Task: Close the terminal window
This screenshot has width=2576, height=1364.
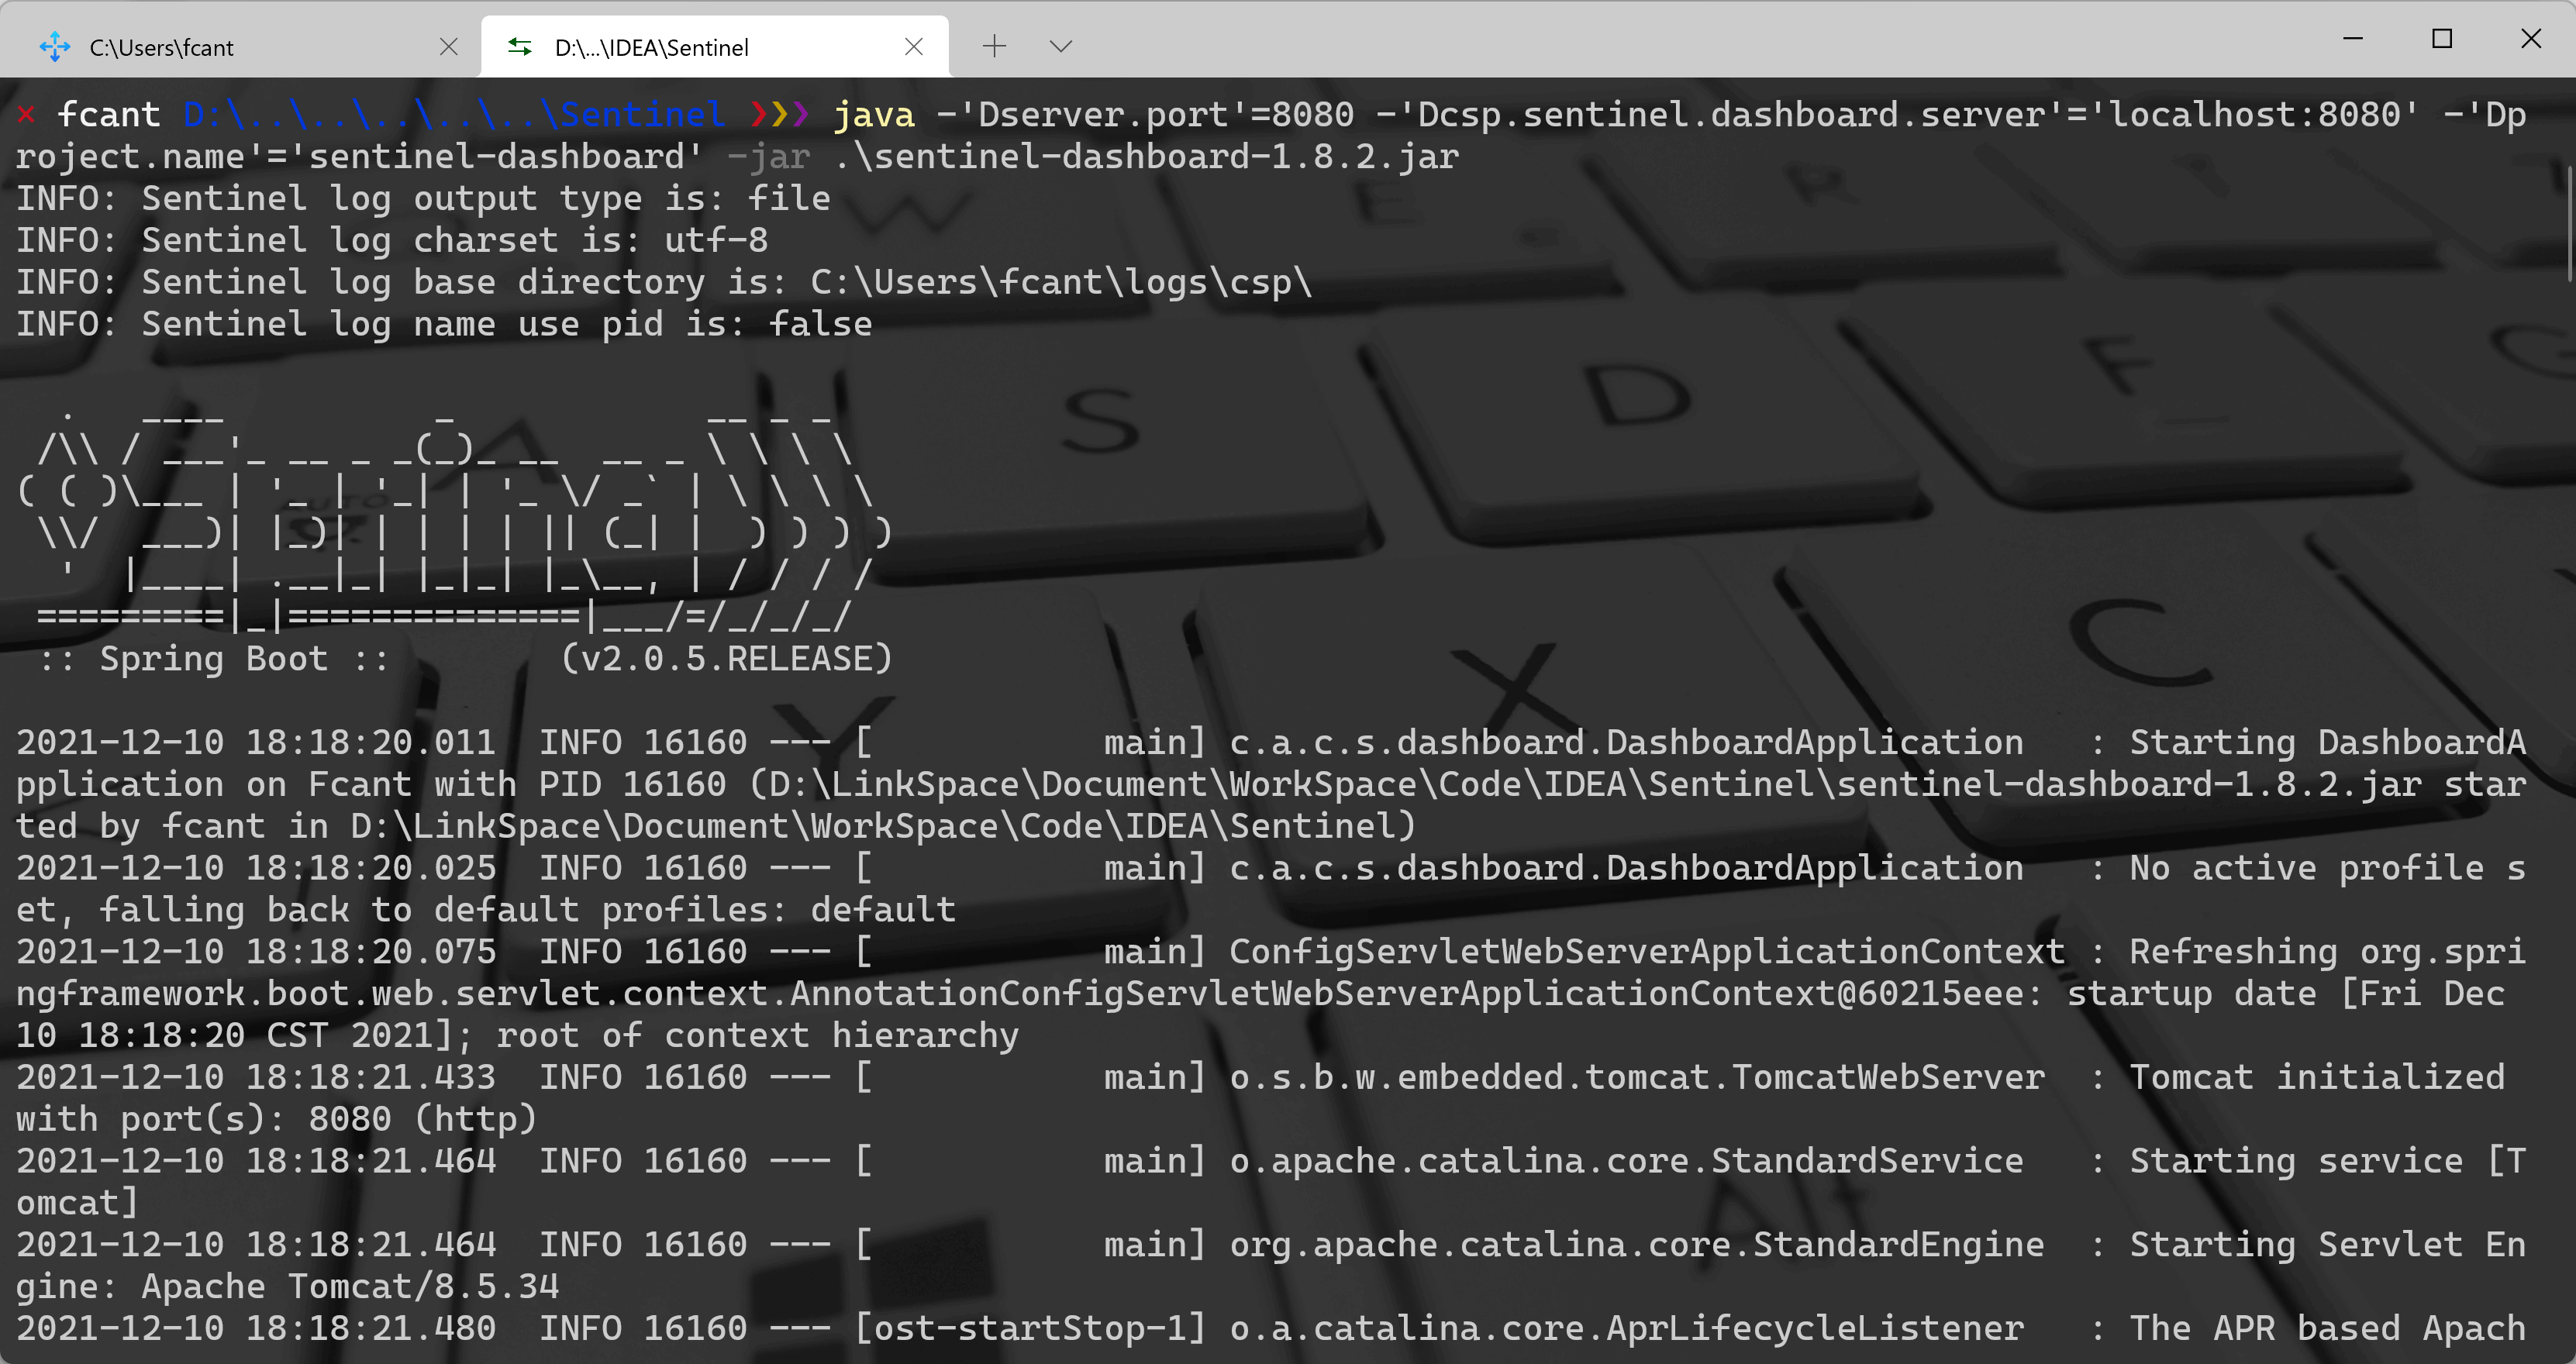Action: [2530, 39]
